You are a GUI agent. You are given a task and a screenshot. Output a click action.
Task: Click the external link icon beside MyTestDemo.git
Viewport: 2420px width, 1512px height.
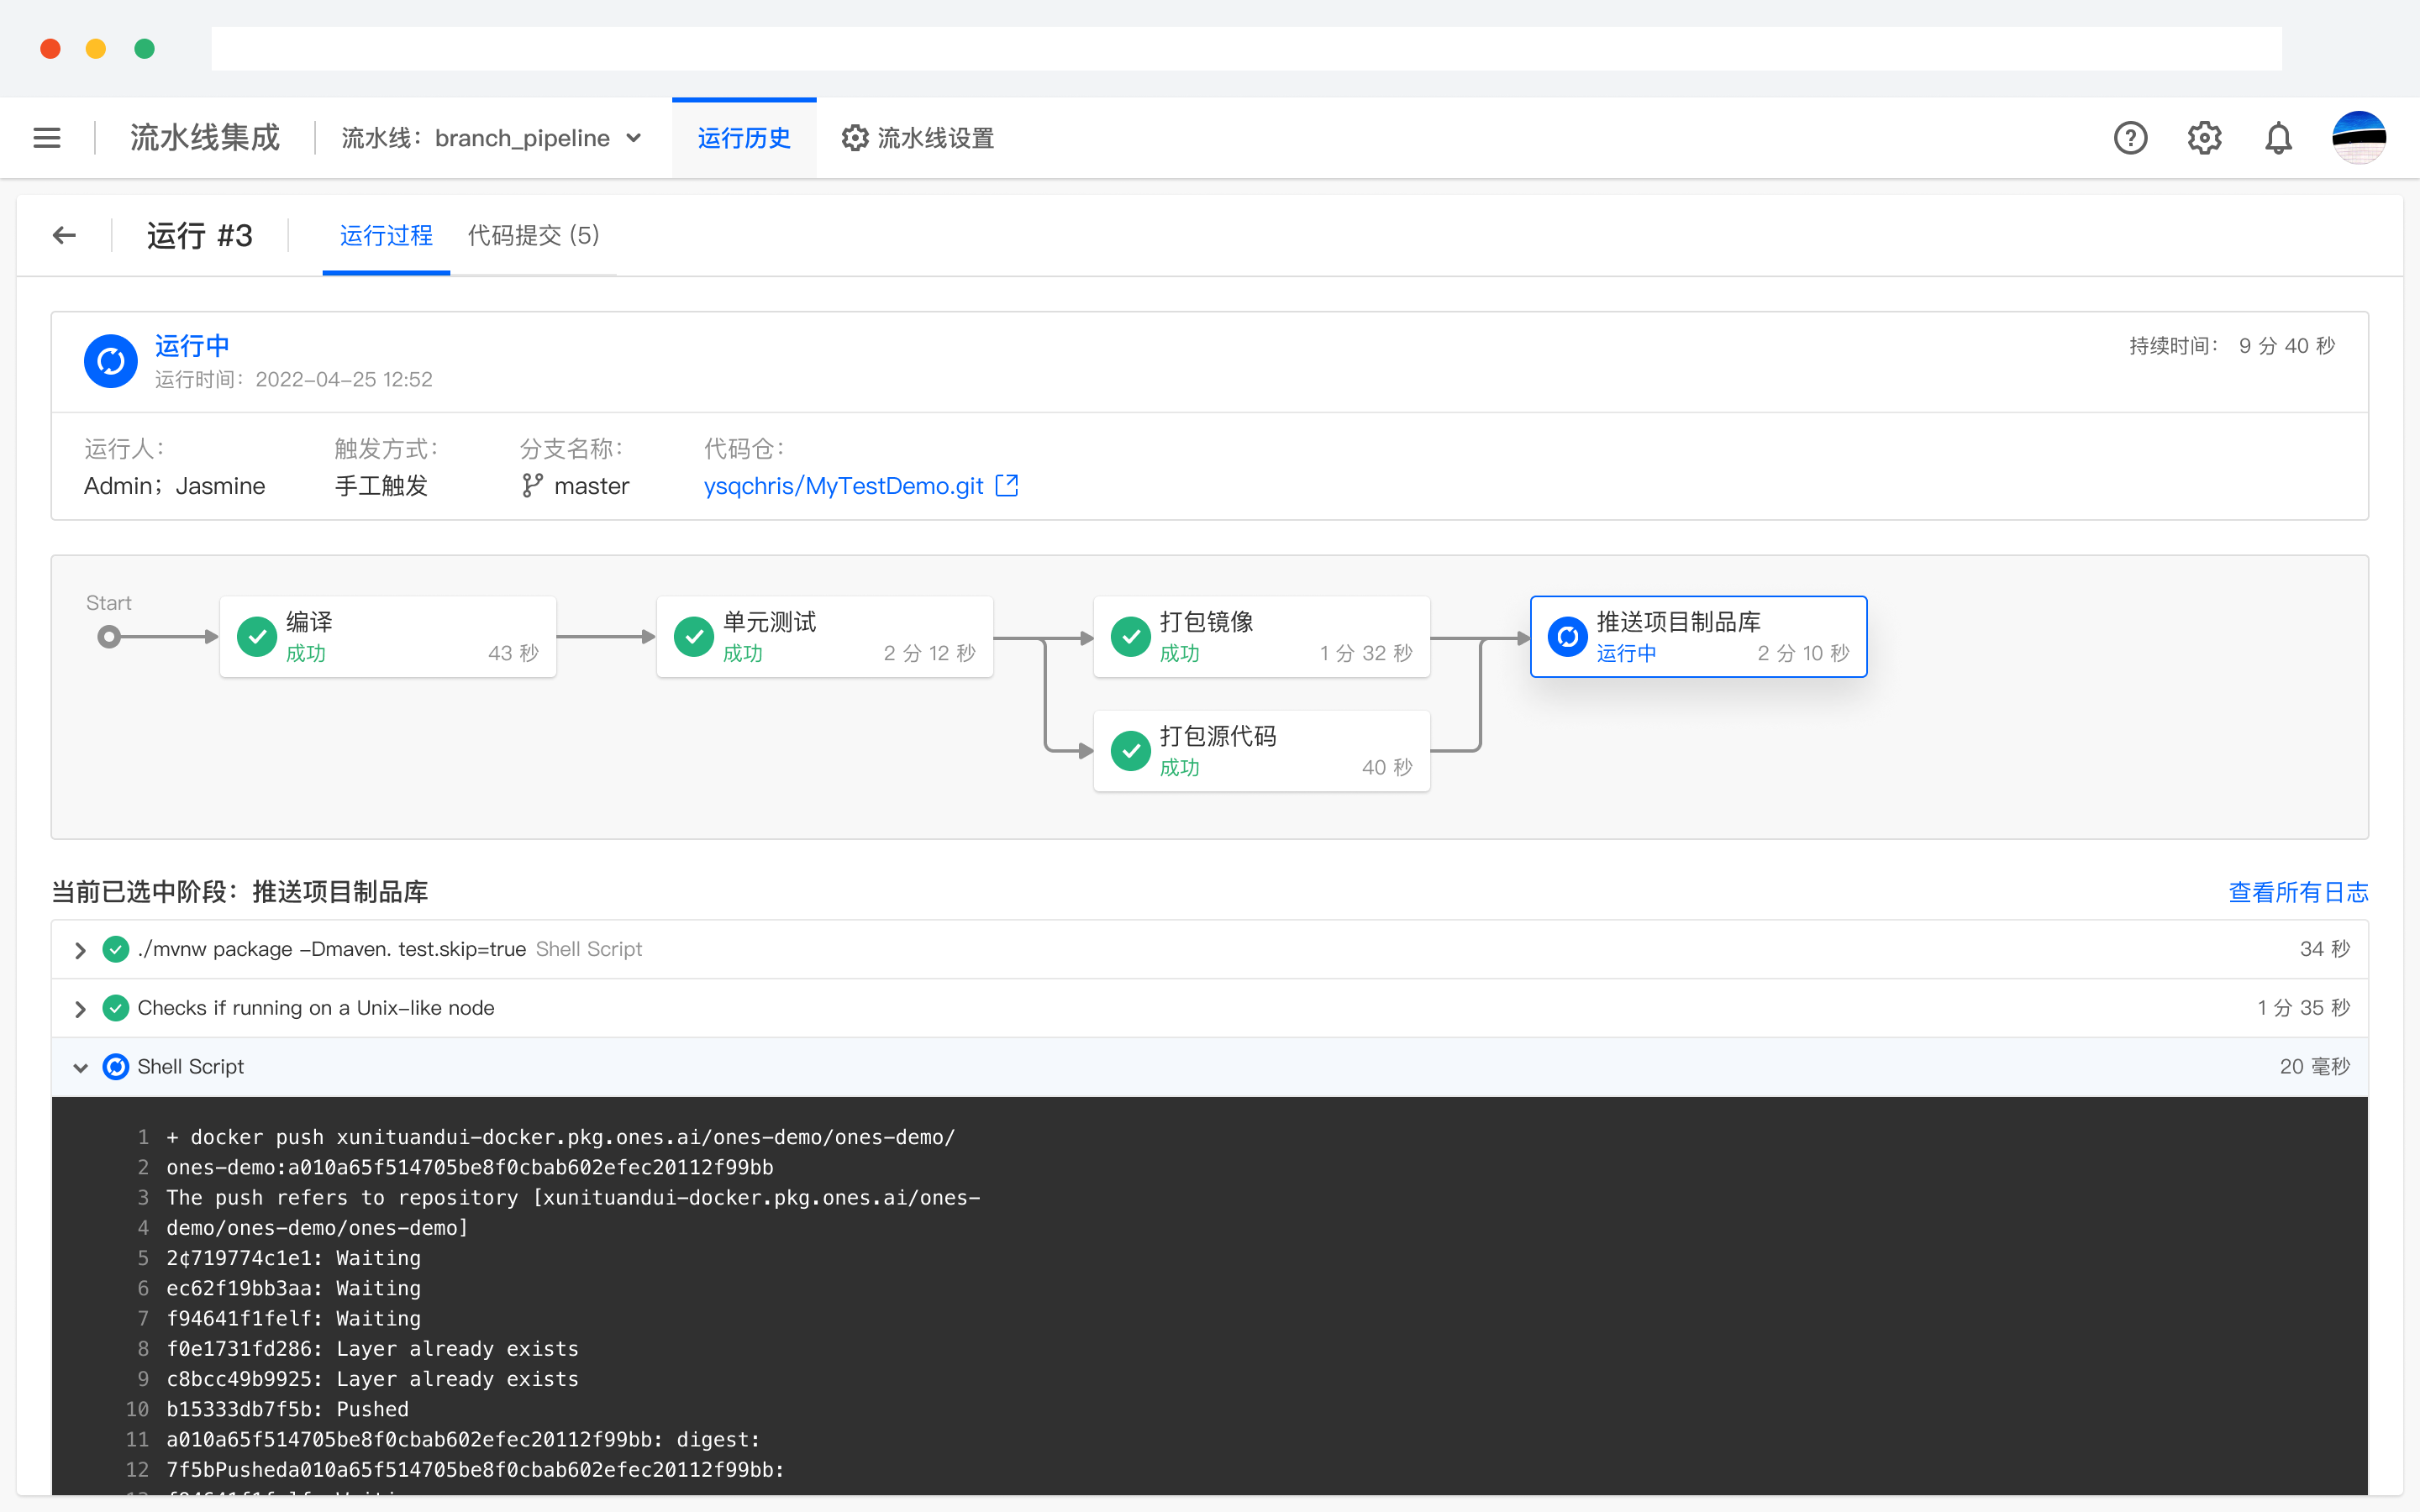[x=1007, y=486]
